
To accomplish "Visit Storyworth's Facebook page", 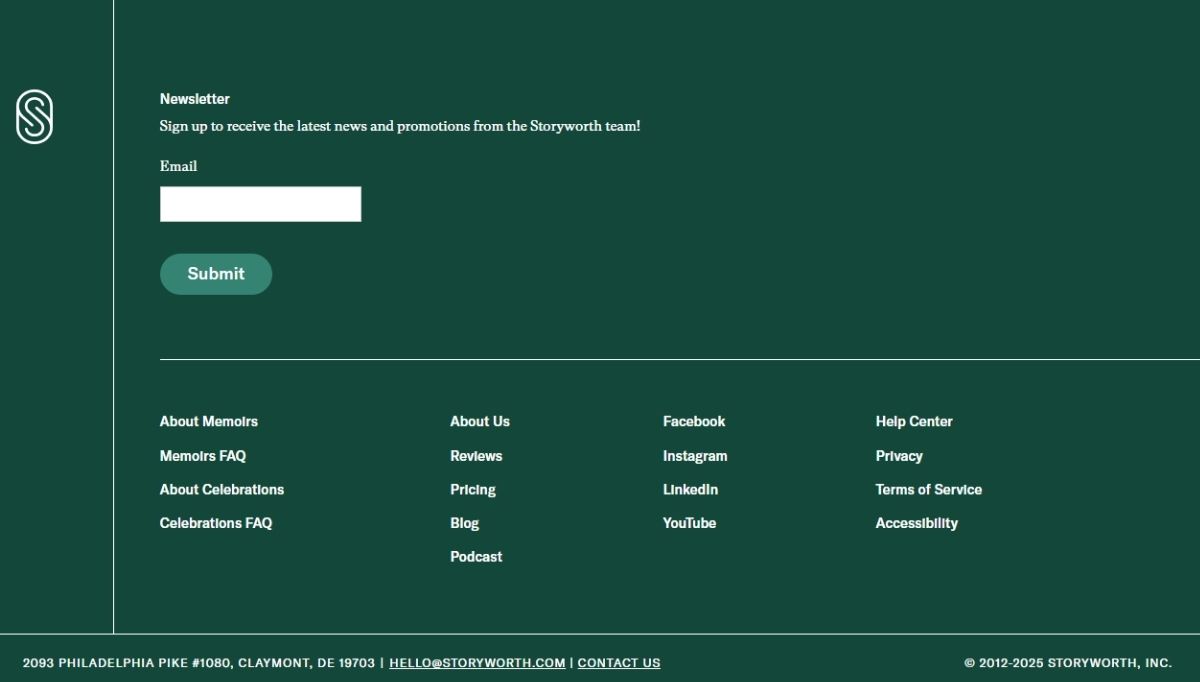I will [x=694, y=422].
